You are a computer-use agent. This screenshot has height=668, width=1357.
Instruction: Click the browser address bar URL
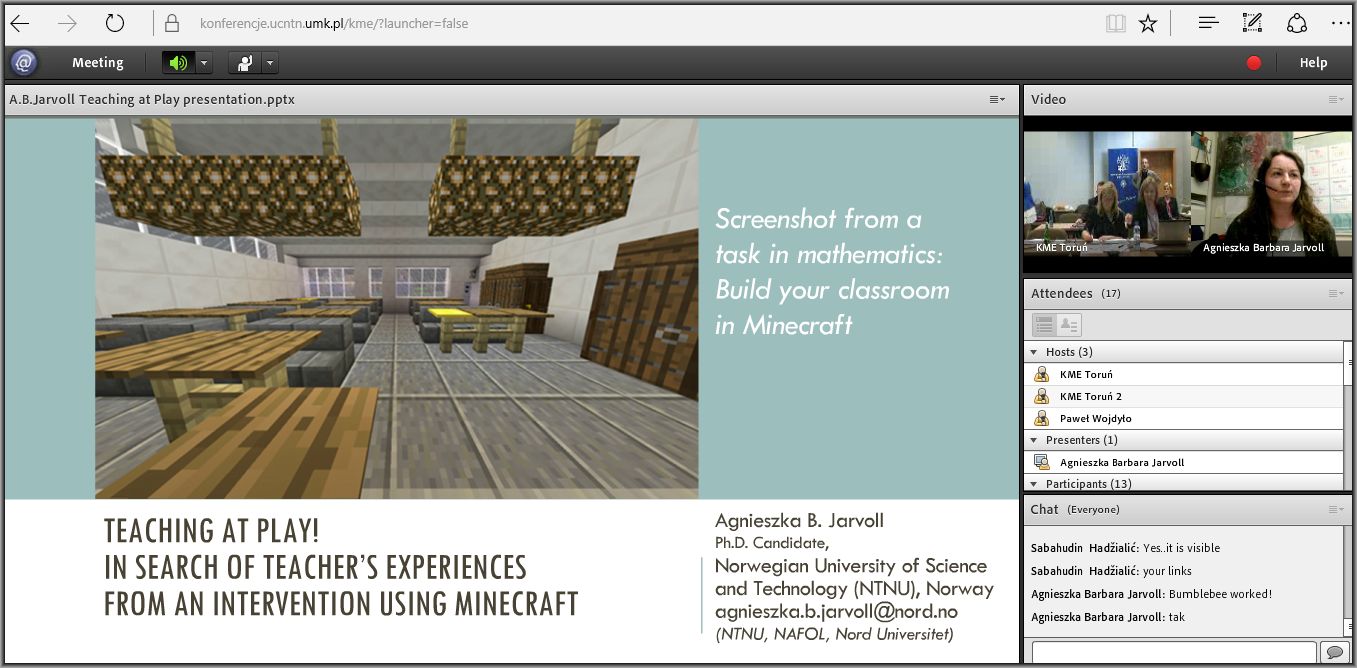[333, 23]
